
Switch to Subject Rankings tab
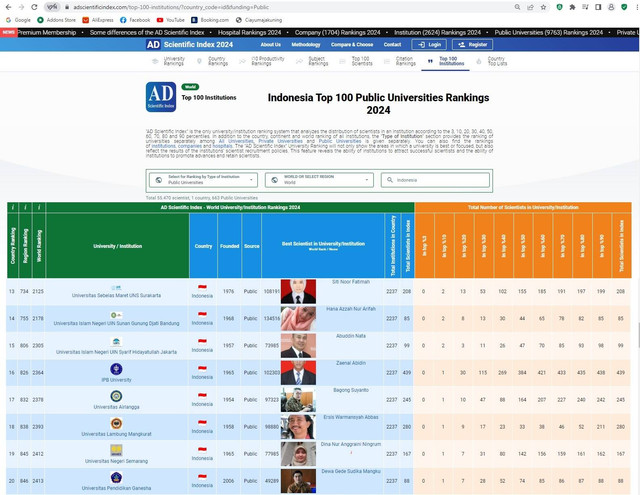[x=312, y=61]
